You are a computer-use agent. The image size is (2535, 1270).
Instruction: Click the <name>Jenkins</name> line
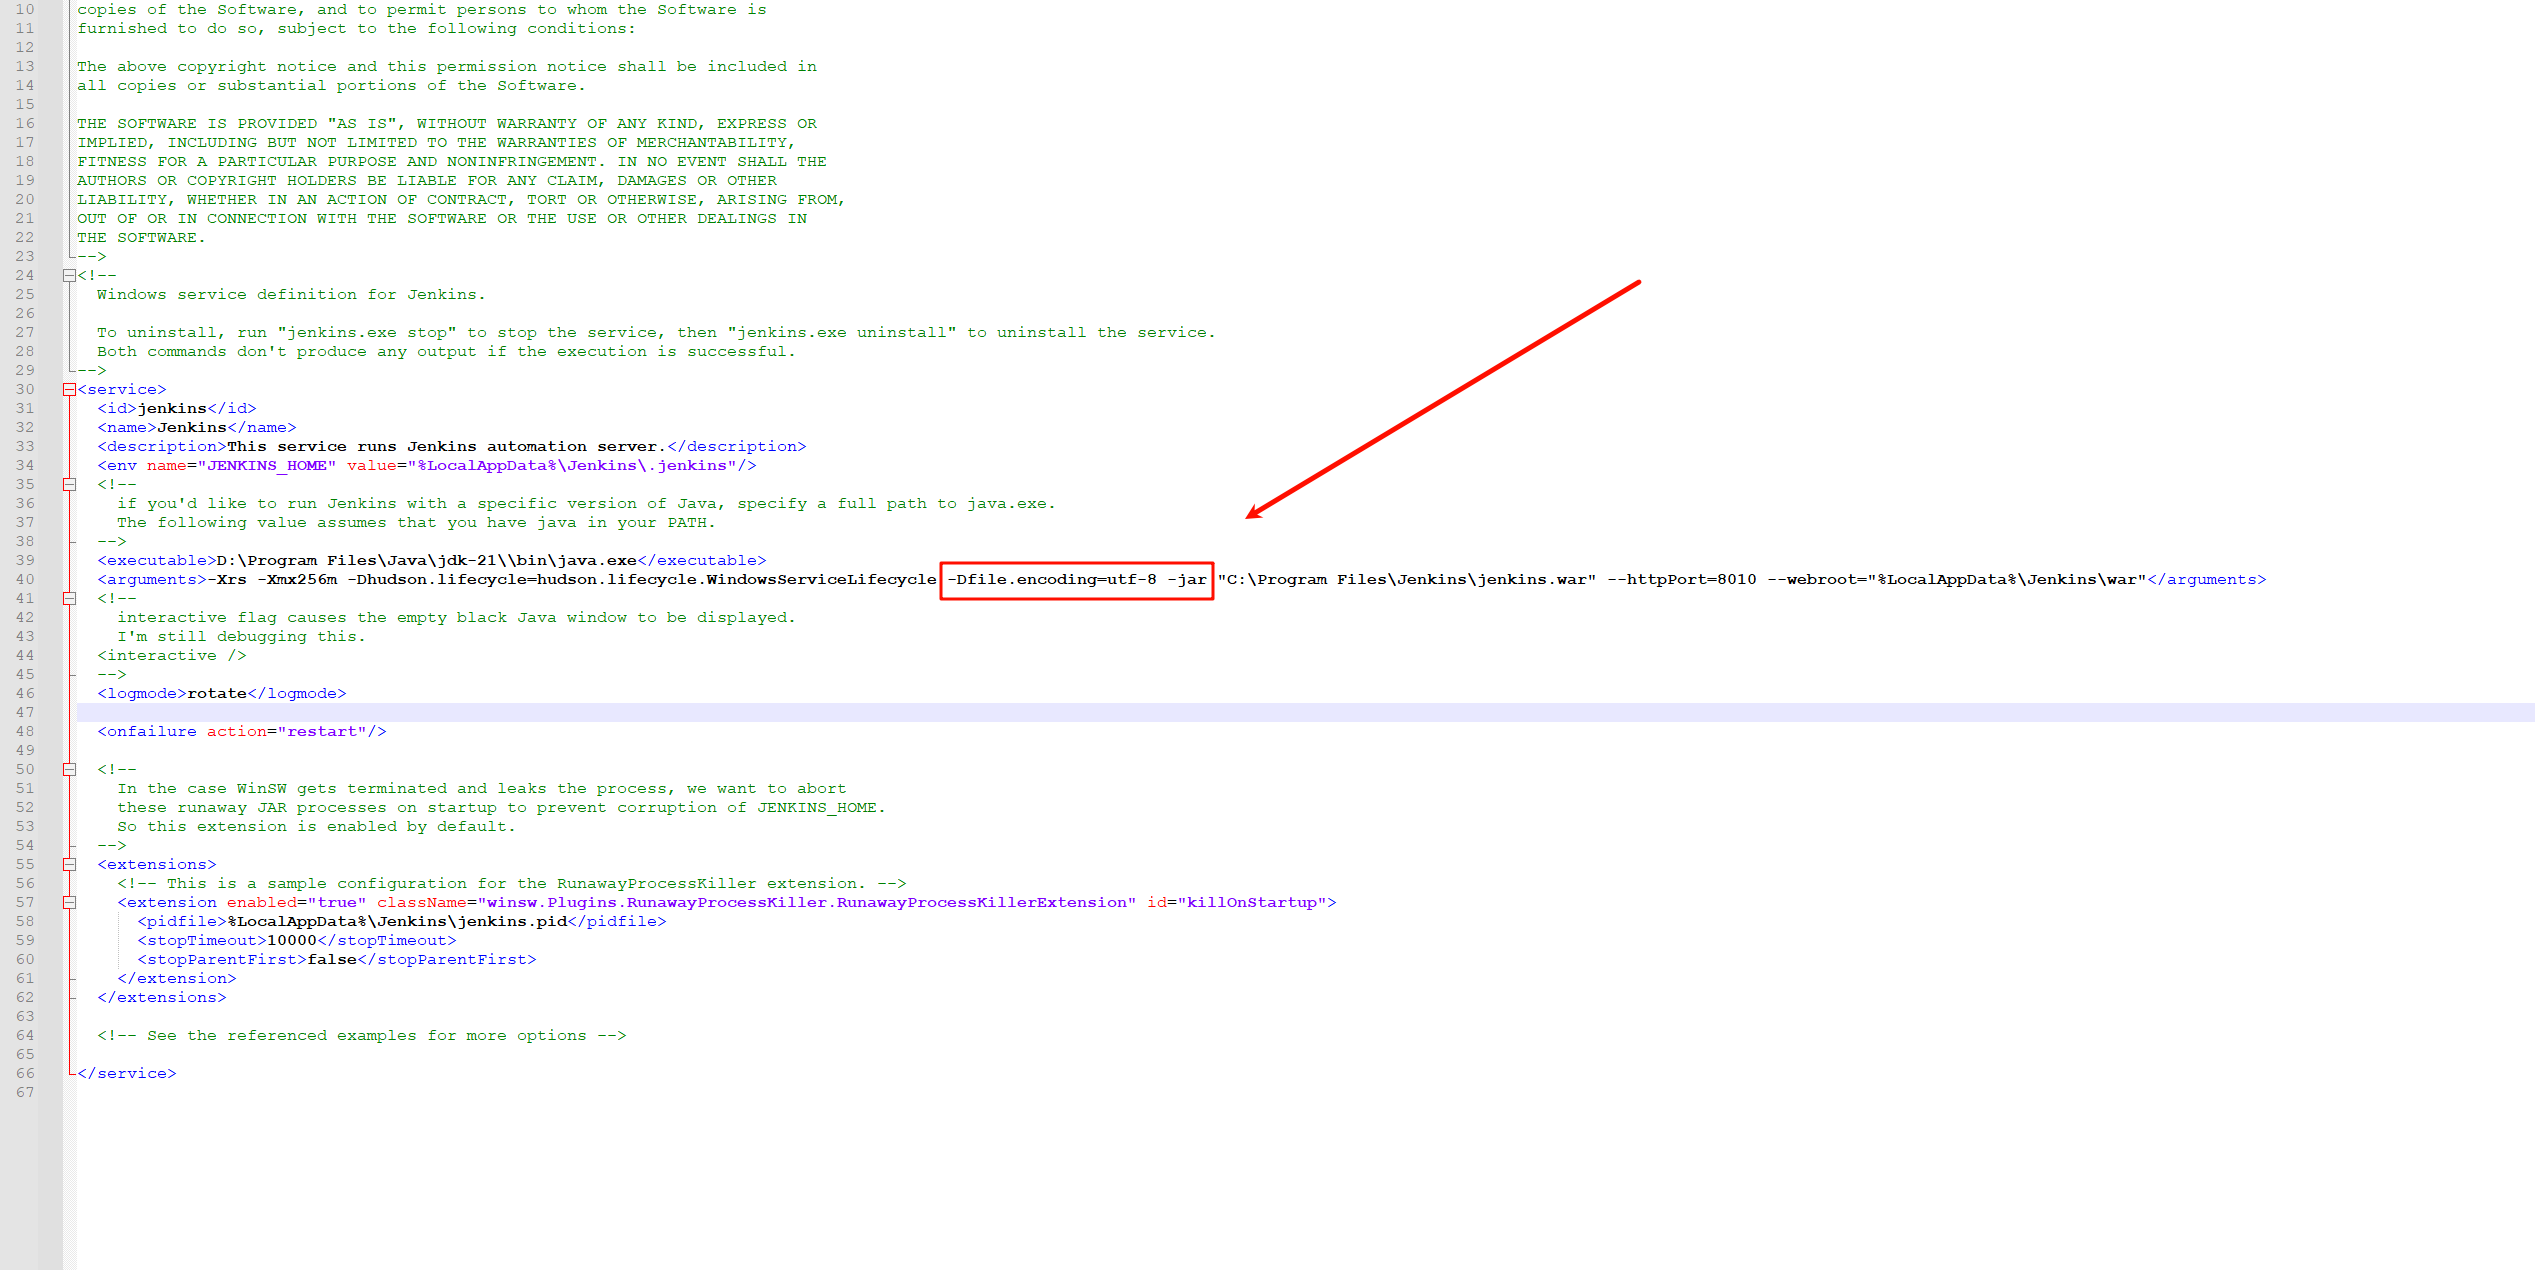tap(196, 428)
